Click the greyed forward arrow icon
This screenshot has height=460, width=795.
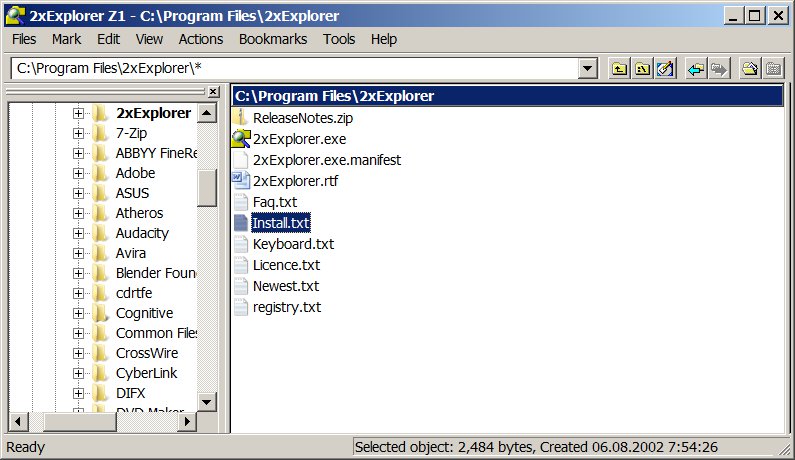click(x=719, y=68)
